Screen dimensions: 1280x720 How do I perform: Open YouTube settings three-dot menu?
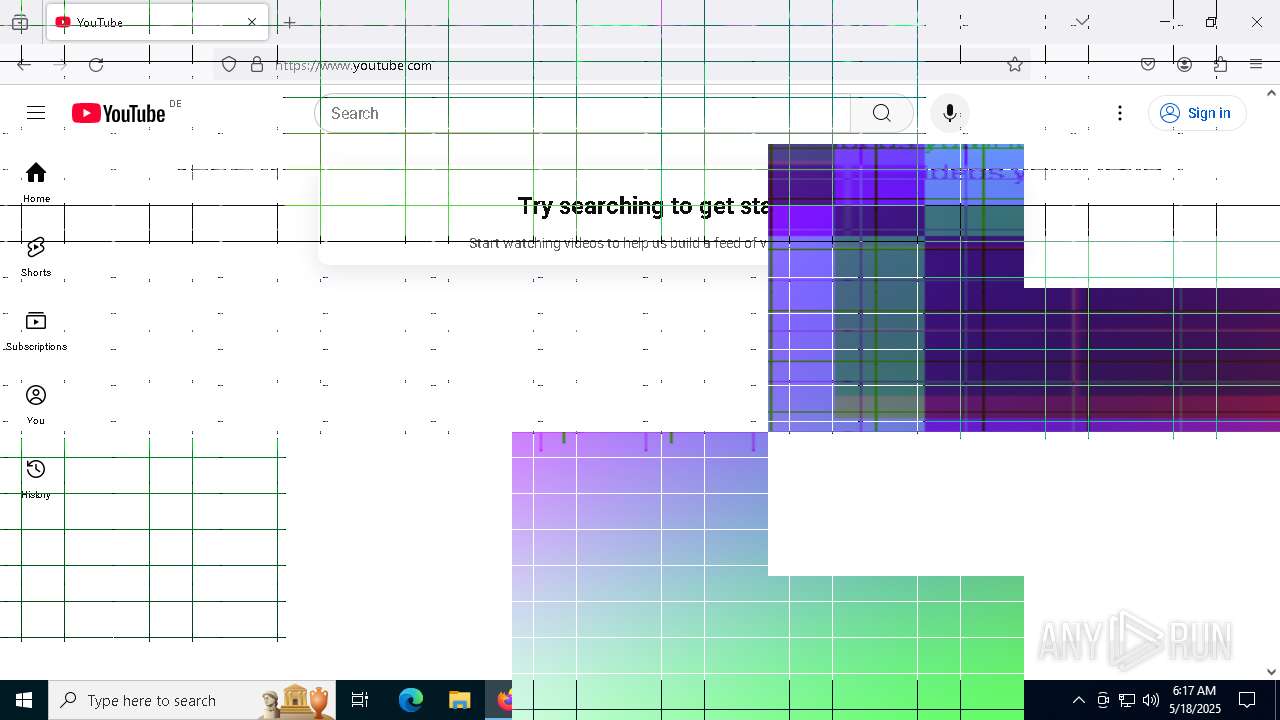(x=1120, y=113)
